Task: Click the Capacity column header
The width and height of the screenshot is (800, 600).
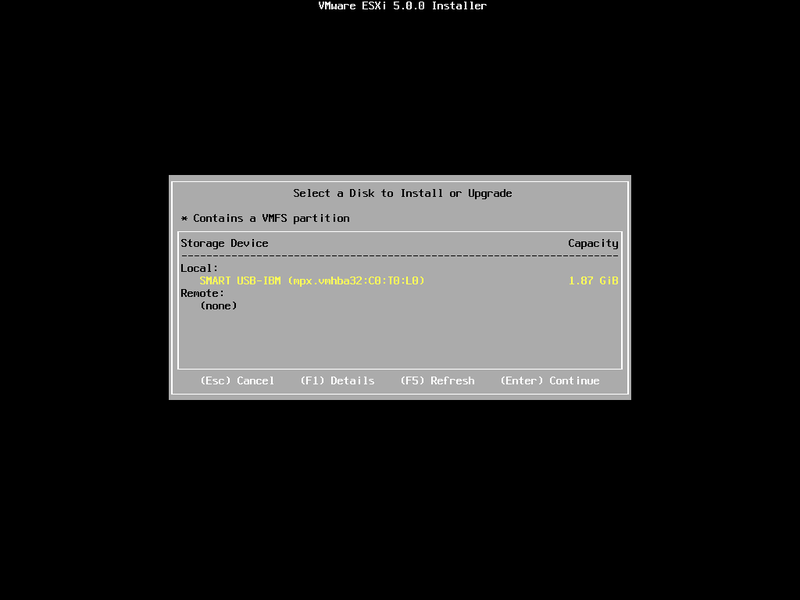Action: click(593, 243)
